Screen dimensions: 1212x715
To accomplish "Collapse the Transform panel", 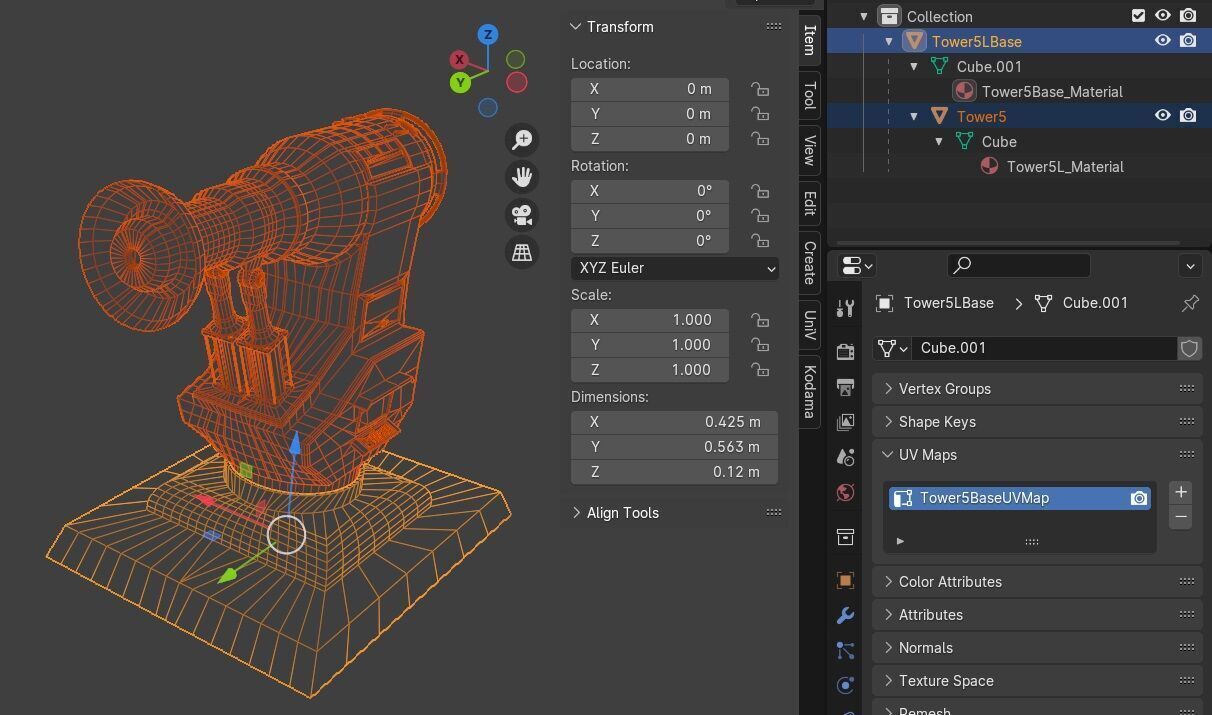I will pos(576,27).
